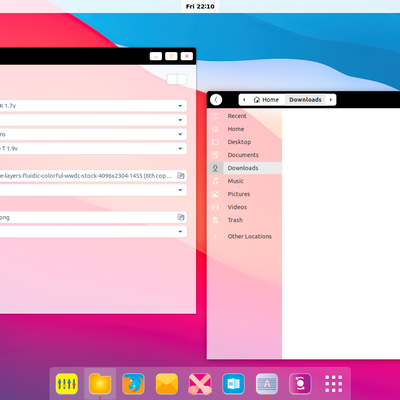Click the Recent clock icon in Files sidebar
Screen dimensions: 400x400
[x=215, y=116]
